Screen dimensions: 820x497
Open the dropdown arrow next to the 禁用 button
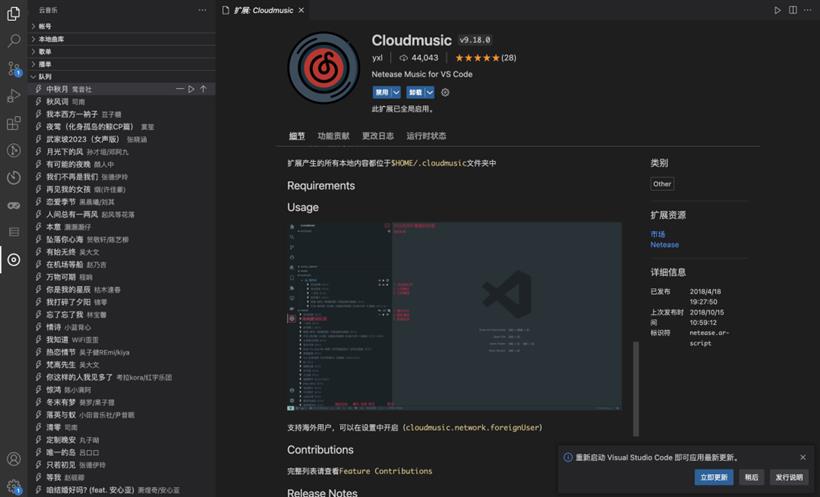(x=396, y=93)
